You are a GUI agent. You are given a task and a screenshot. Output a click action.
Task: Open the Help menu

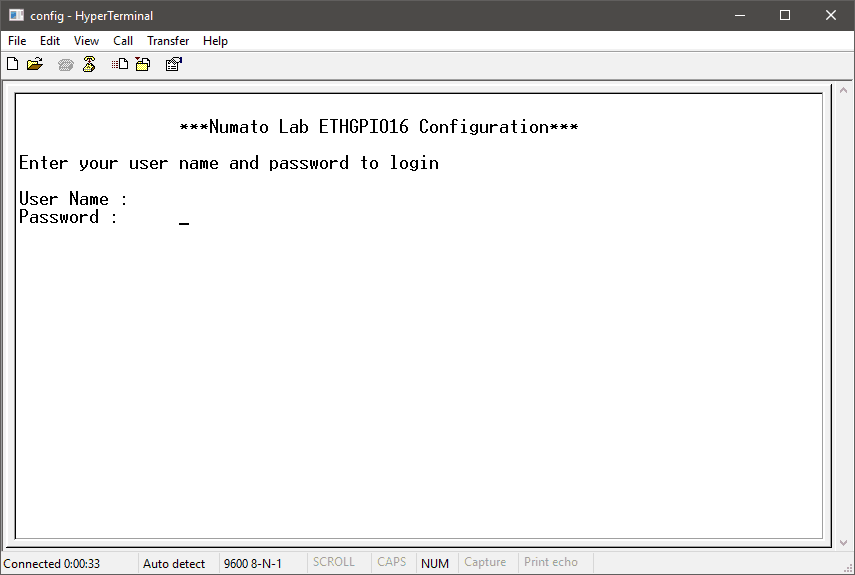[x=215, y=41]
